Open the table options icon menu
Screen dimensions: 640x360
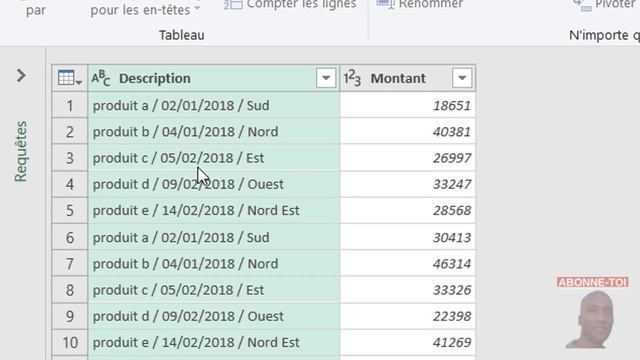coord(70,78)
